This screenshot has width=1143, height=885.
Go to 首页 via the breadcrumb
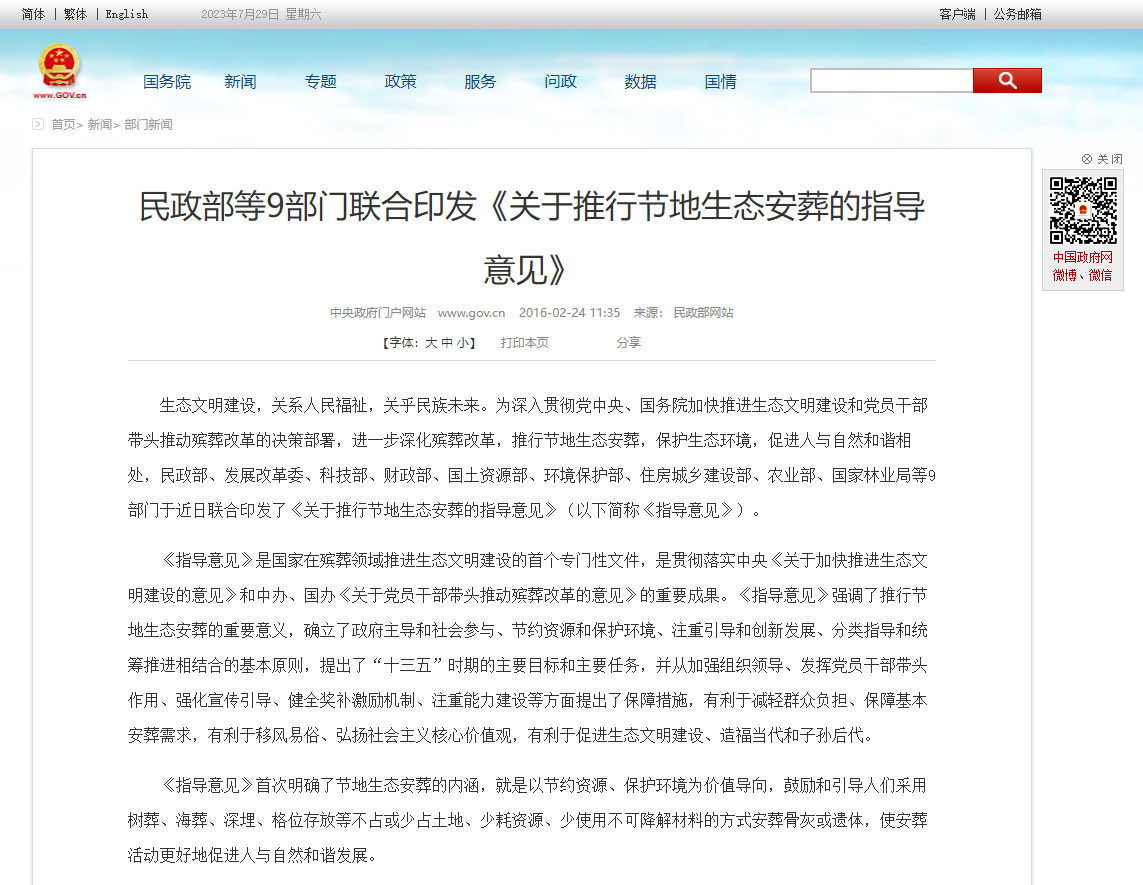pos(64,124)
